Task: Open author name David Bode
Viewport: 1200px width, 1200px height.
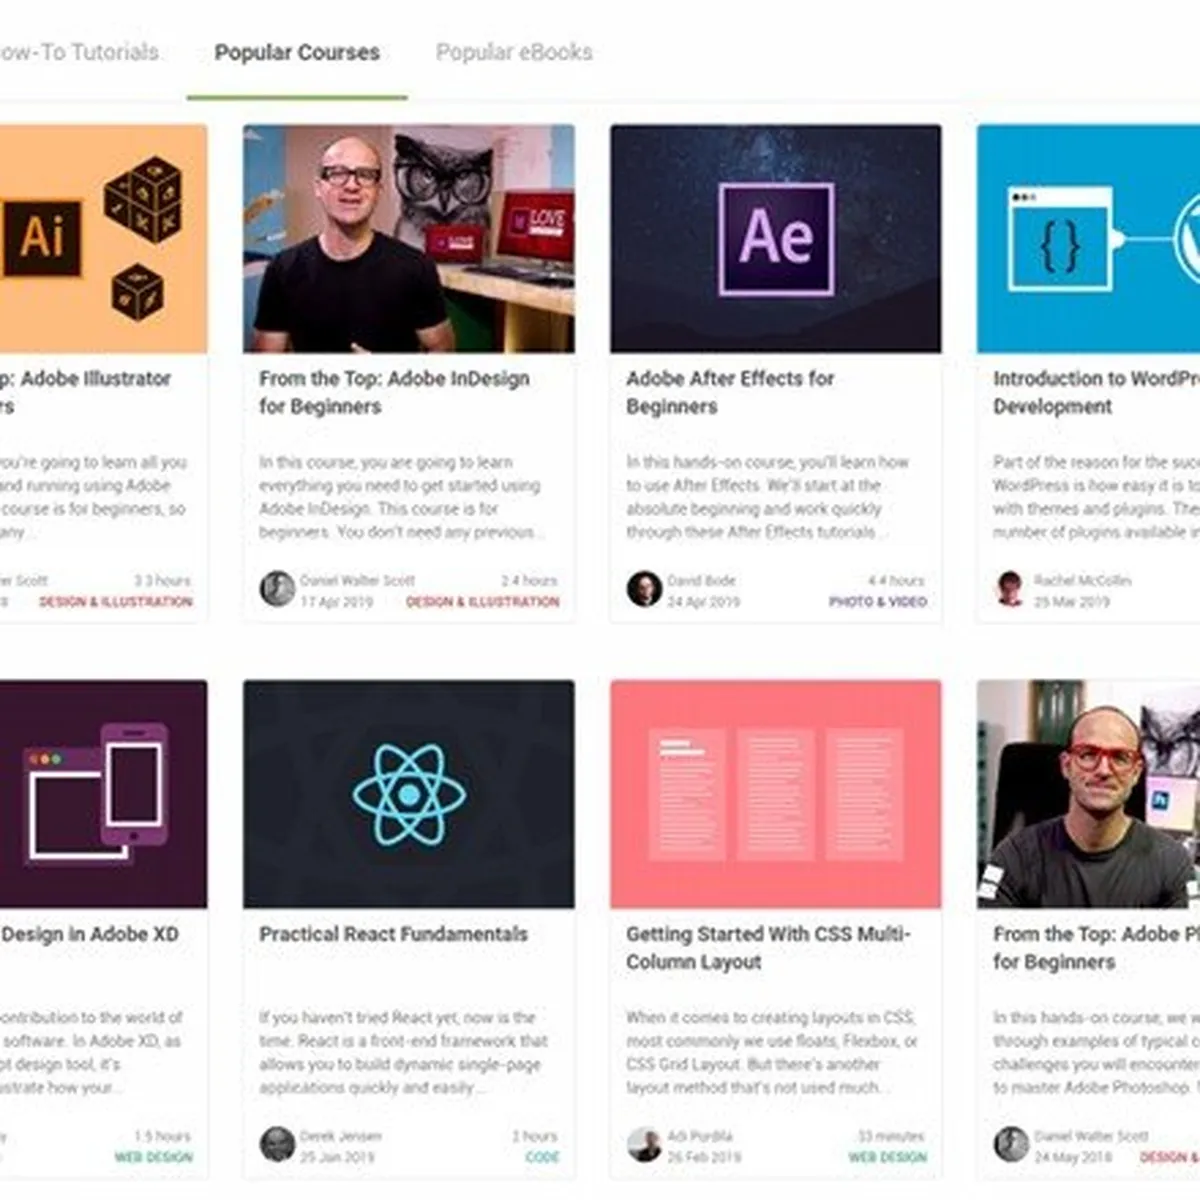Action: tap(701, 580)
